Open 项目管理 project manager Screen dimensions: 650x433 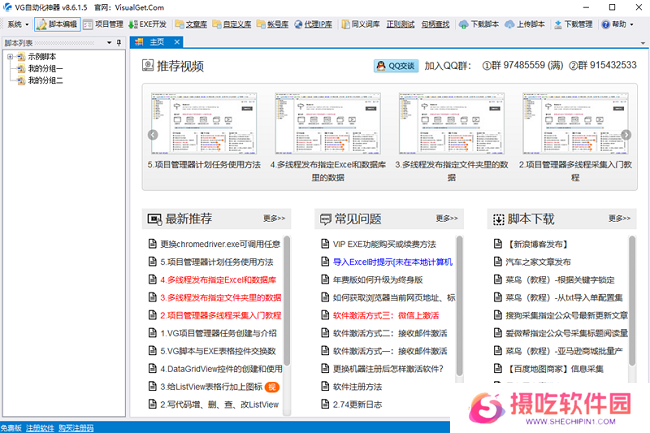[x=103, y=24]
